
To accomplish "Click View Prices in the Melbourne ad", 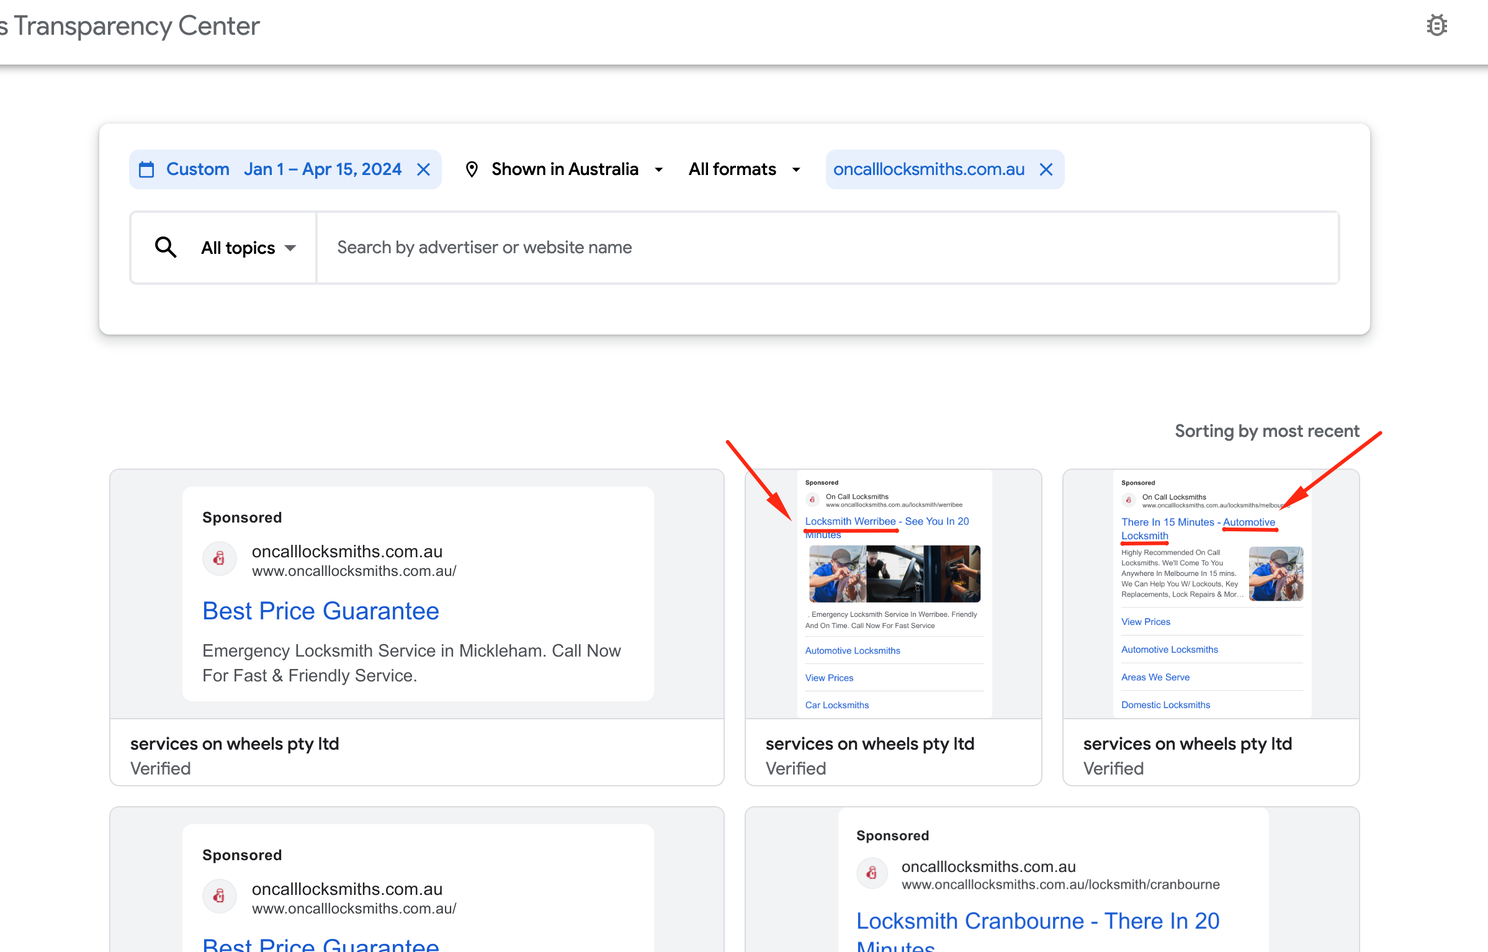I will [1146, 622].
